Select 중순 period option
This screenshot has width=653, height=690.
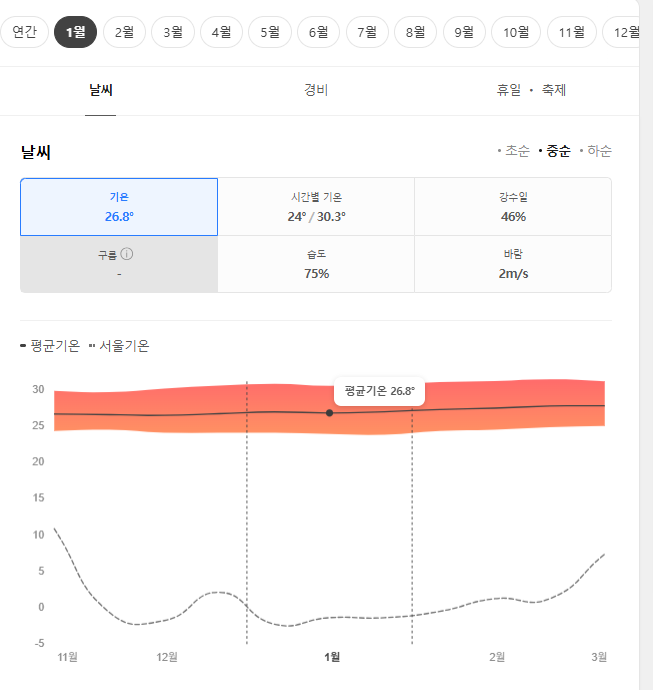tap(555, 151)
